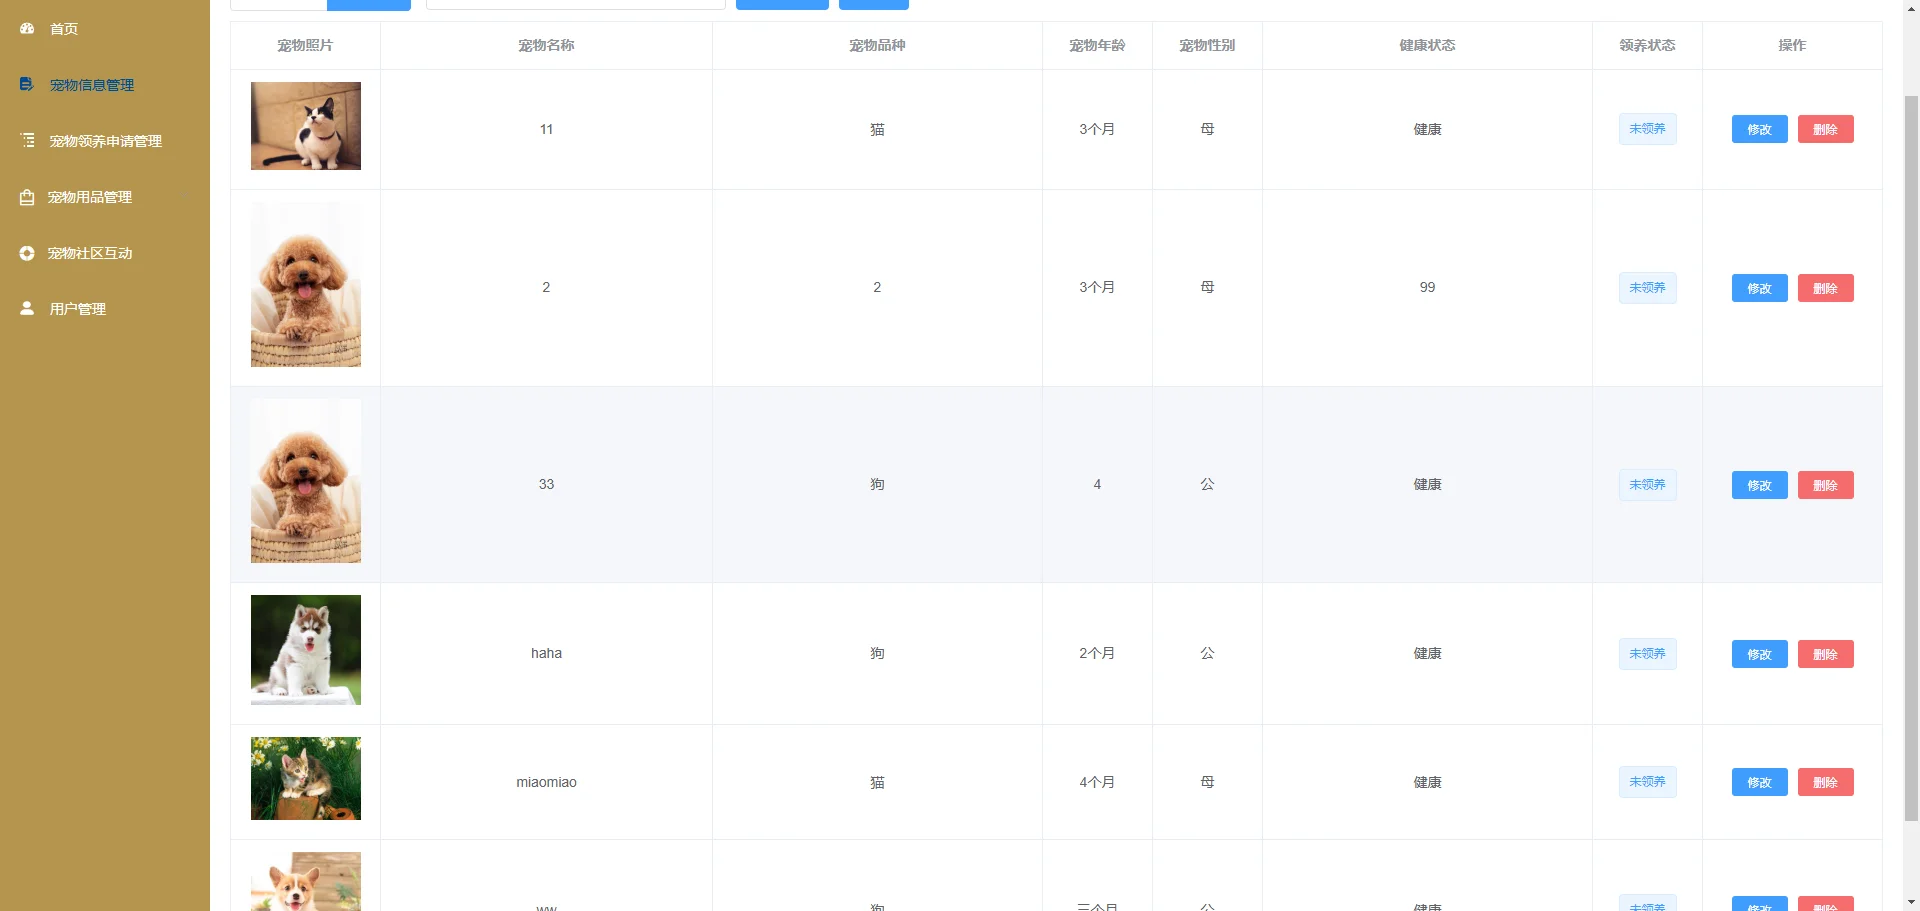
Task: Click the 未领养 tag for pet haha
Action: tap(1648, 654)
